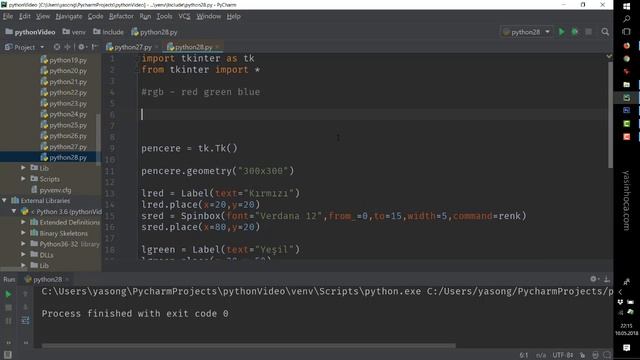The image size is (640, 360).
Task: Click the 6:1 cursor position in status bar
Action: [x=524, y=355]
